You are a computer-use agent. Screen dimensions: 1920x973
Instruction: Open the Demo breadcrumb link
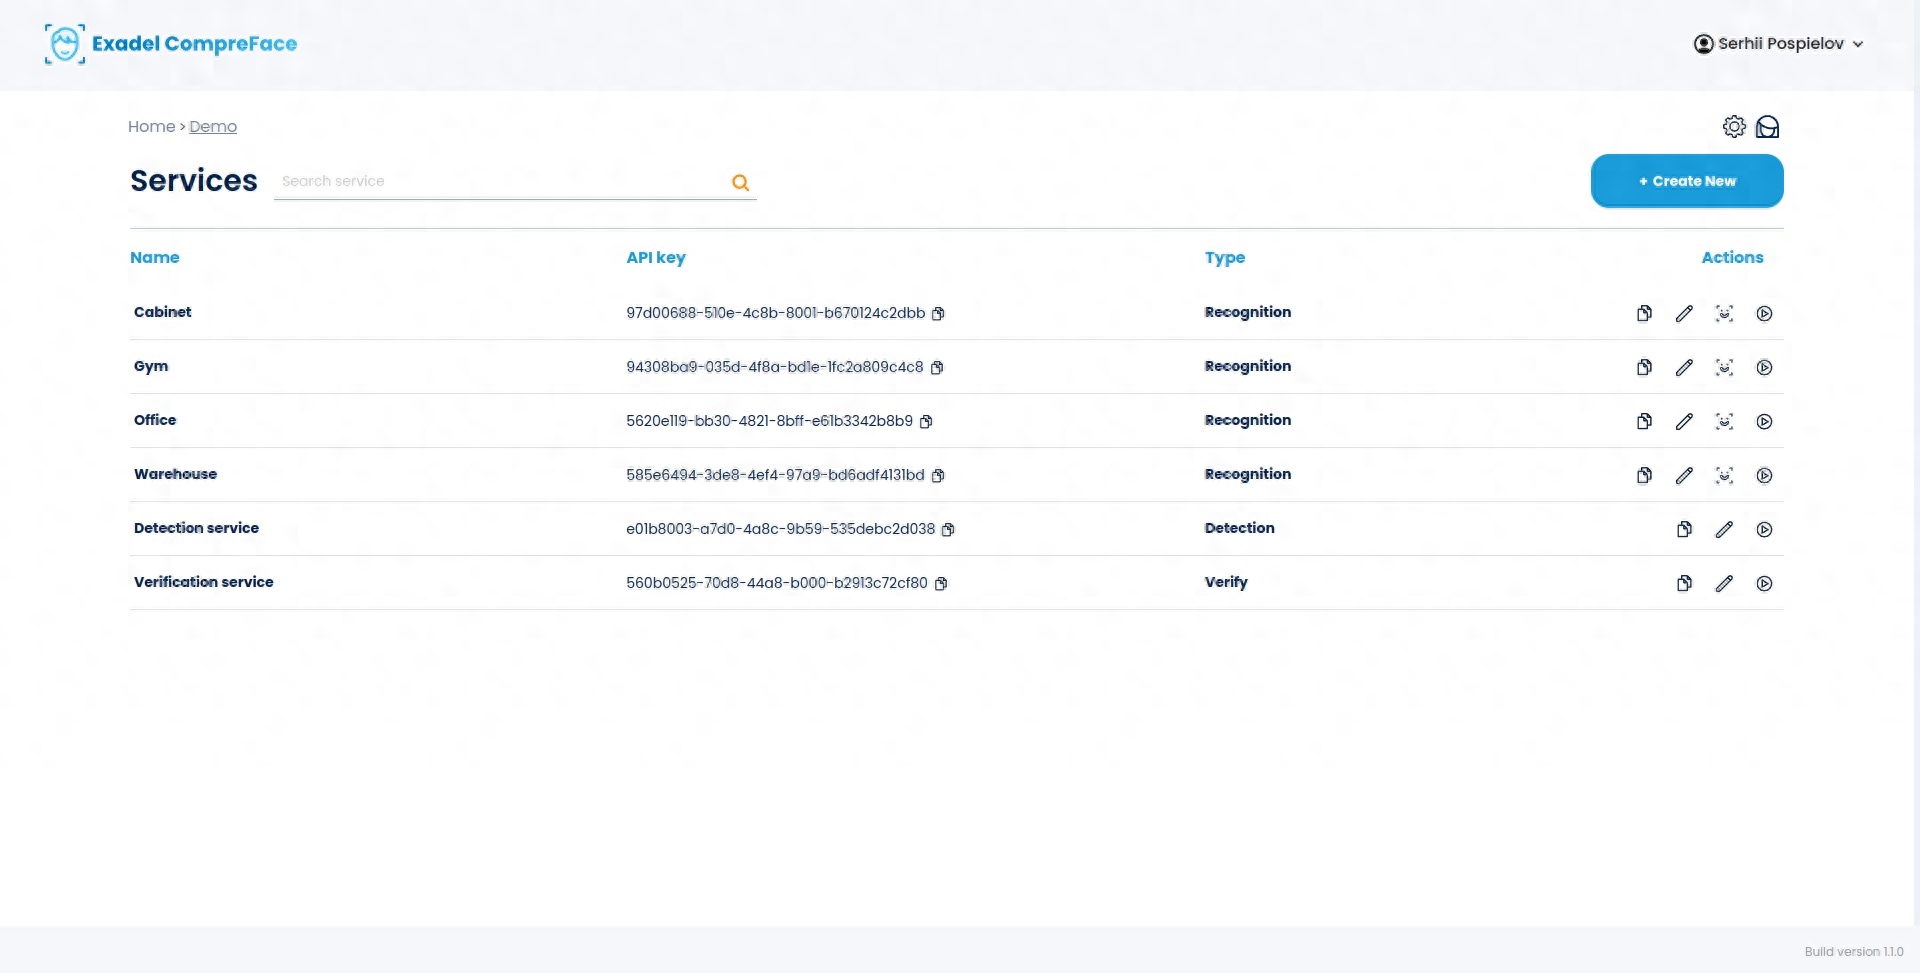pyautogui.click(x=213, y=127)
